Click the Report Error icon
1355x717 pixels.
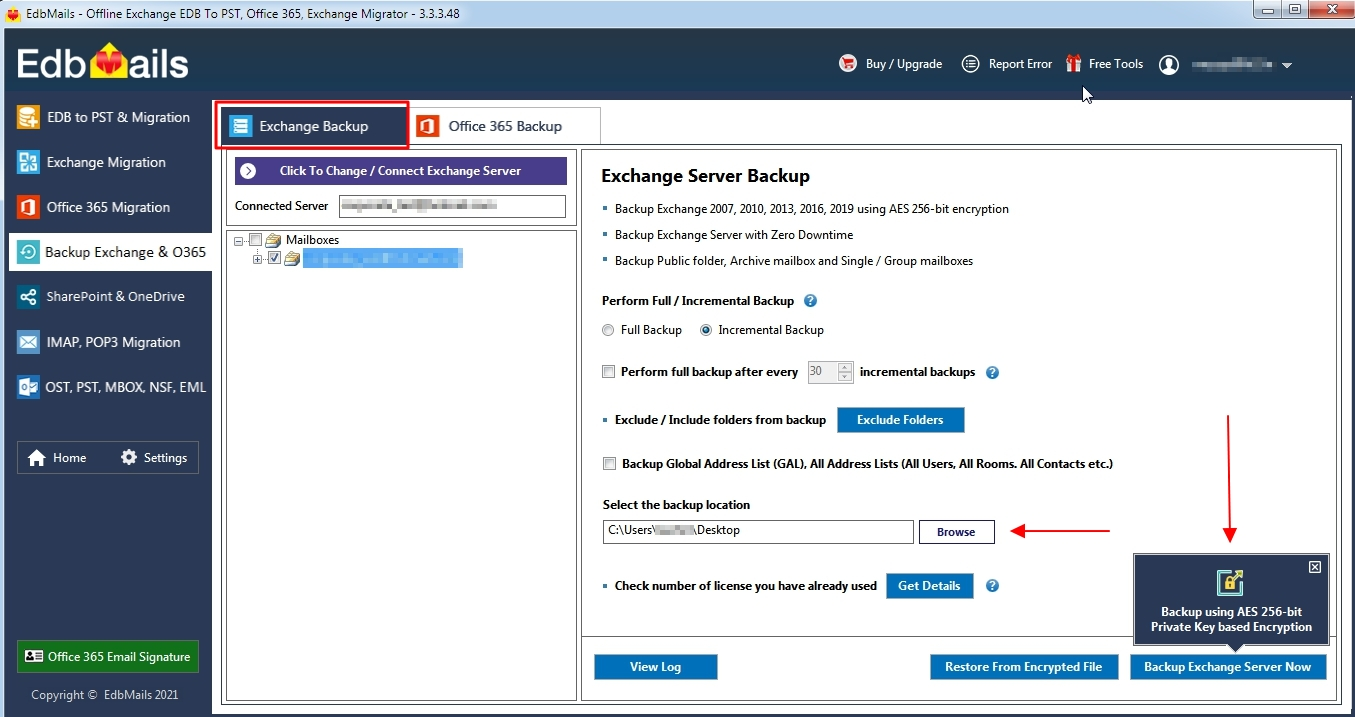[x=969, y=63]
